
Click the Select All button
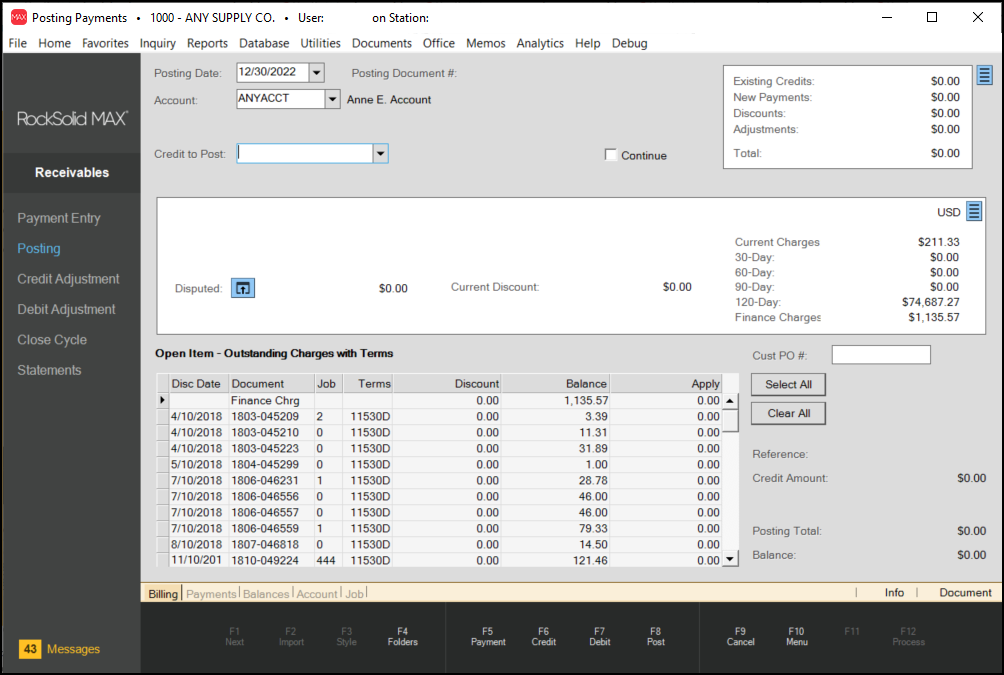click(788, 384)
